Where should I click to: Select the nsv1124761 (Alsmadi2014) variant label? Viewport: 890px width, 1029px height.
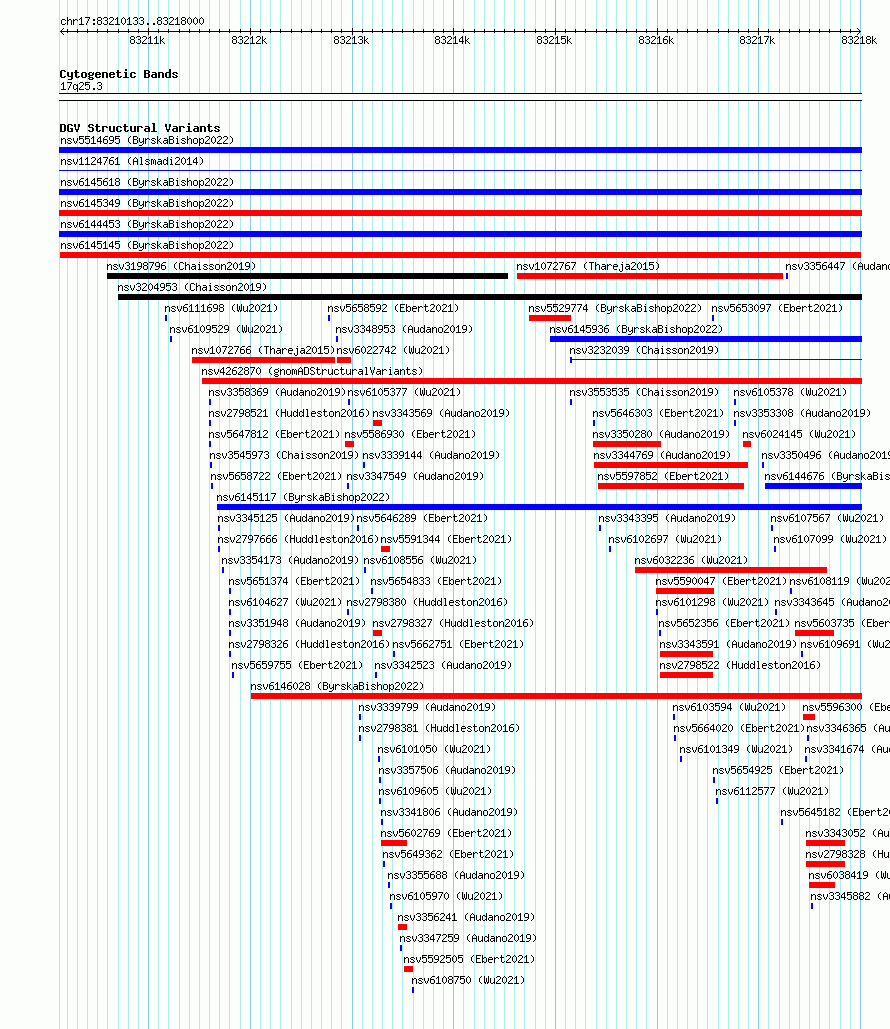[x=132, y=161]
